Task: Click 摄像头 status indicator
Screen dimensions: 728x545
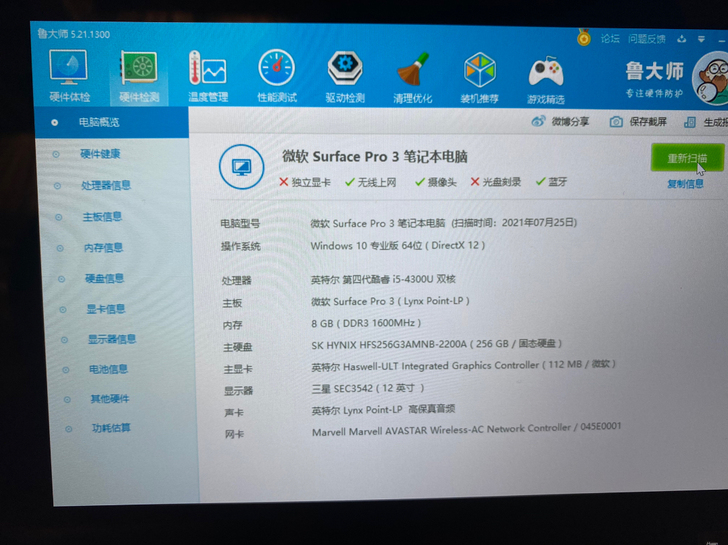Action: click(x=436, y=182)
